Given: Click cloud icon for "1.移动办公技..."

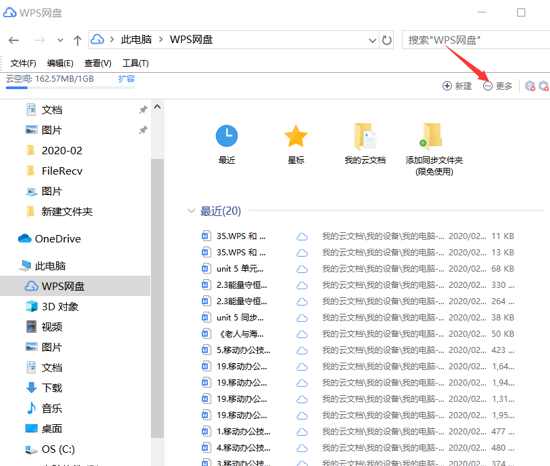Looking at the screenshot, I should point(302,432).
